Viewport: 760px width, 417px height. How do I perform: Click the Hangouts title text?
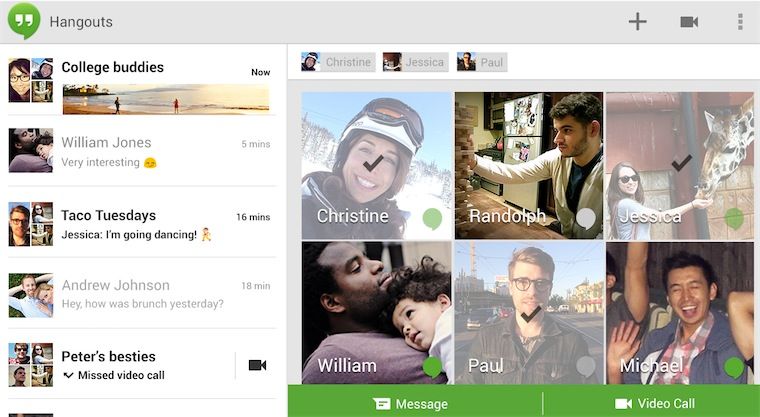[81, 22]
